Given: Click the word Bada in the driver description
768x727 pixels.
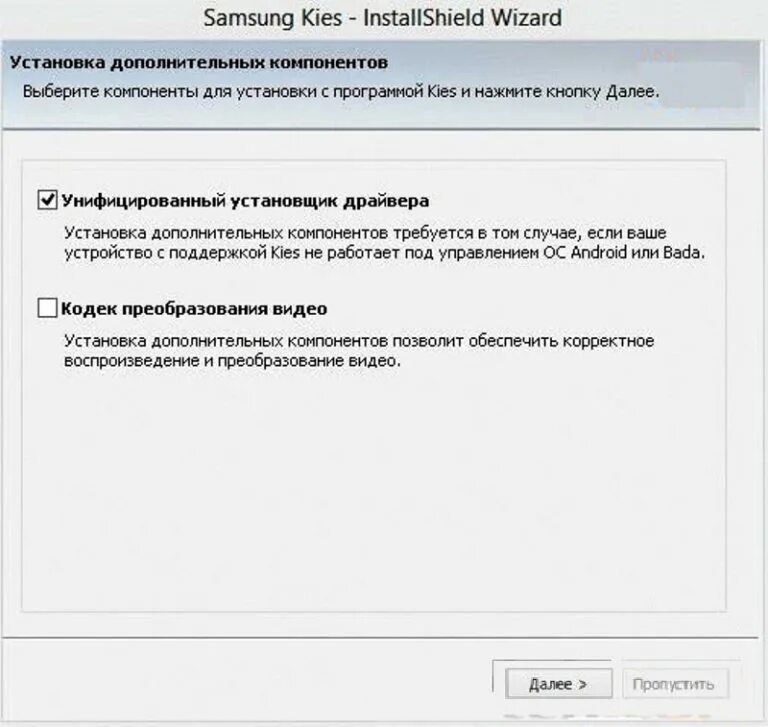Looking at the screenshot, I should click(683, 253).
